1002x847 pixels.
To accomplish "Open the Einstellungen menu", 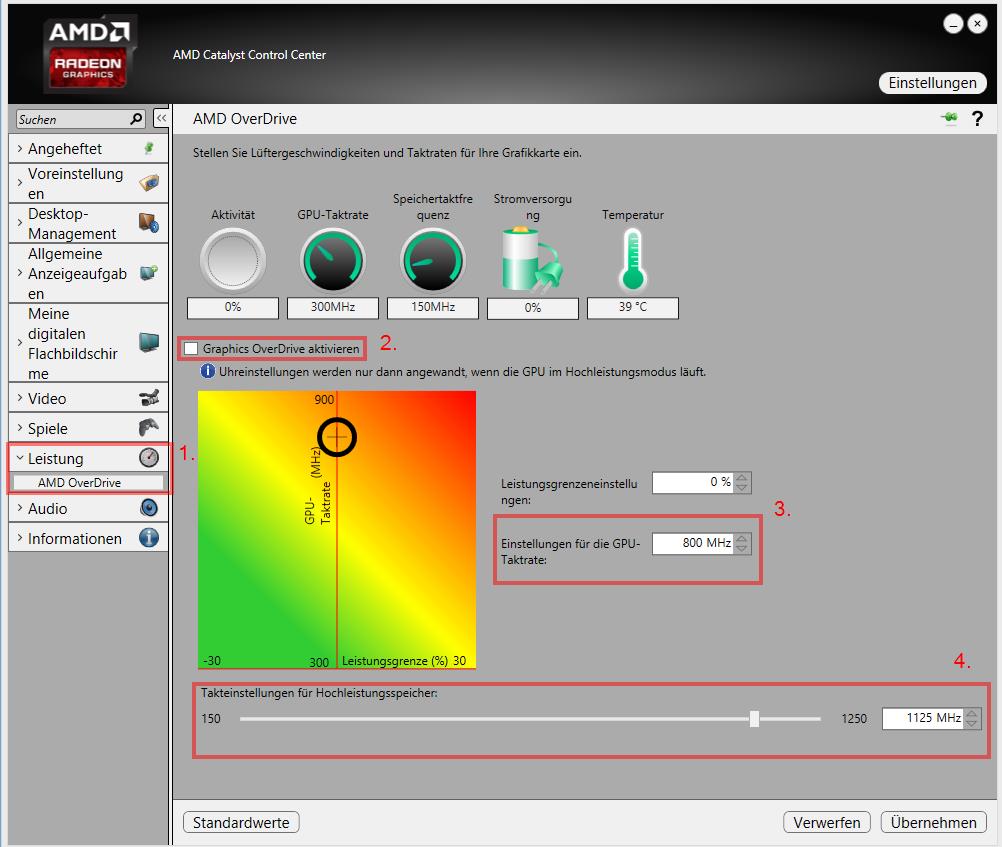I will point(932,82).
